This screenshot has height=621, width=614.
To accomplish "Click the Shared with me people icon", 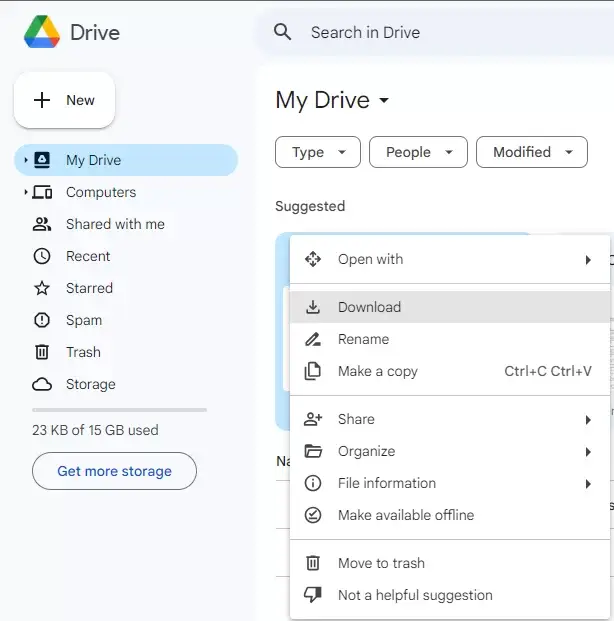I will 42,224.
